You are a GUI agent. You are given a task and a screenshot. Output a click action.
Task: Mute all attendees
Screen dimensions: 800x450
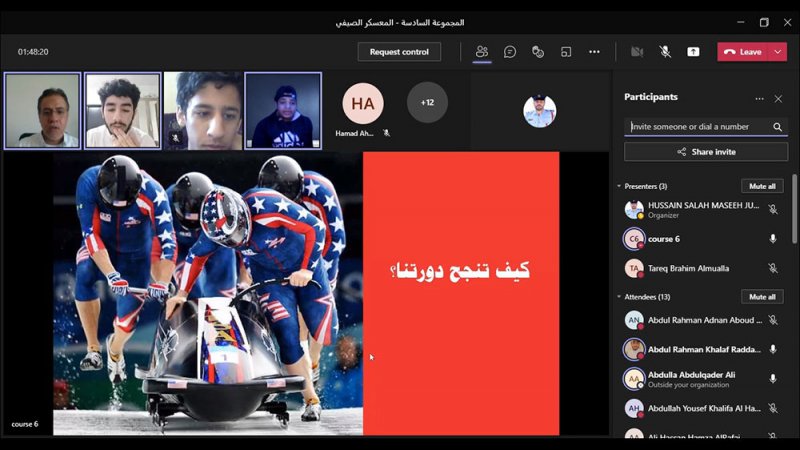click(x=762, y=296)
